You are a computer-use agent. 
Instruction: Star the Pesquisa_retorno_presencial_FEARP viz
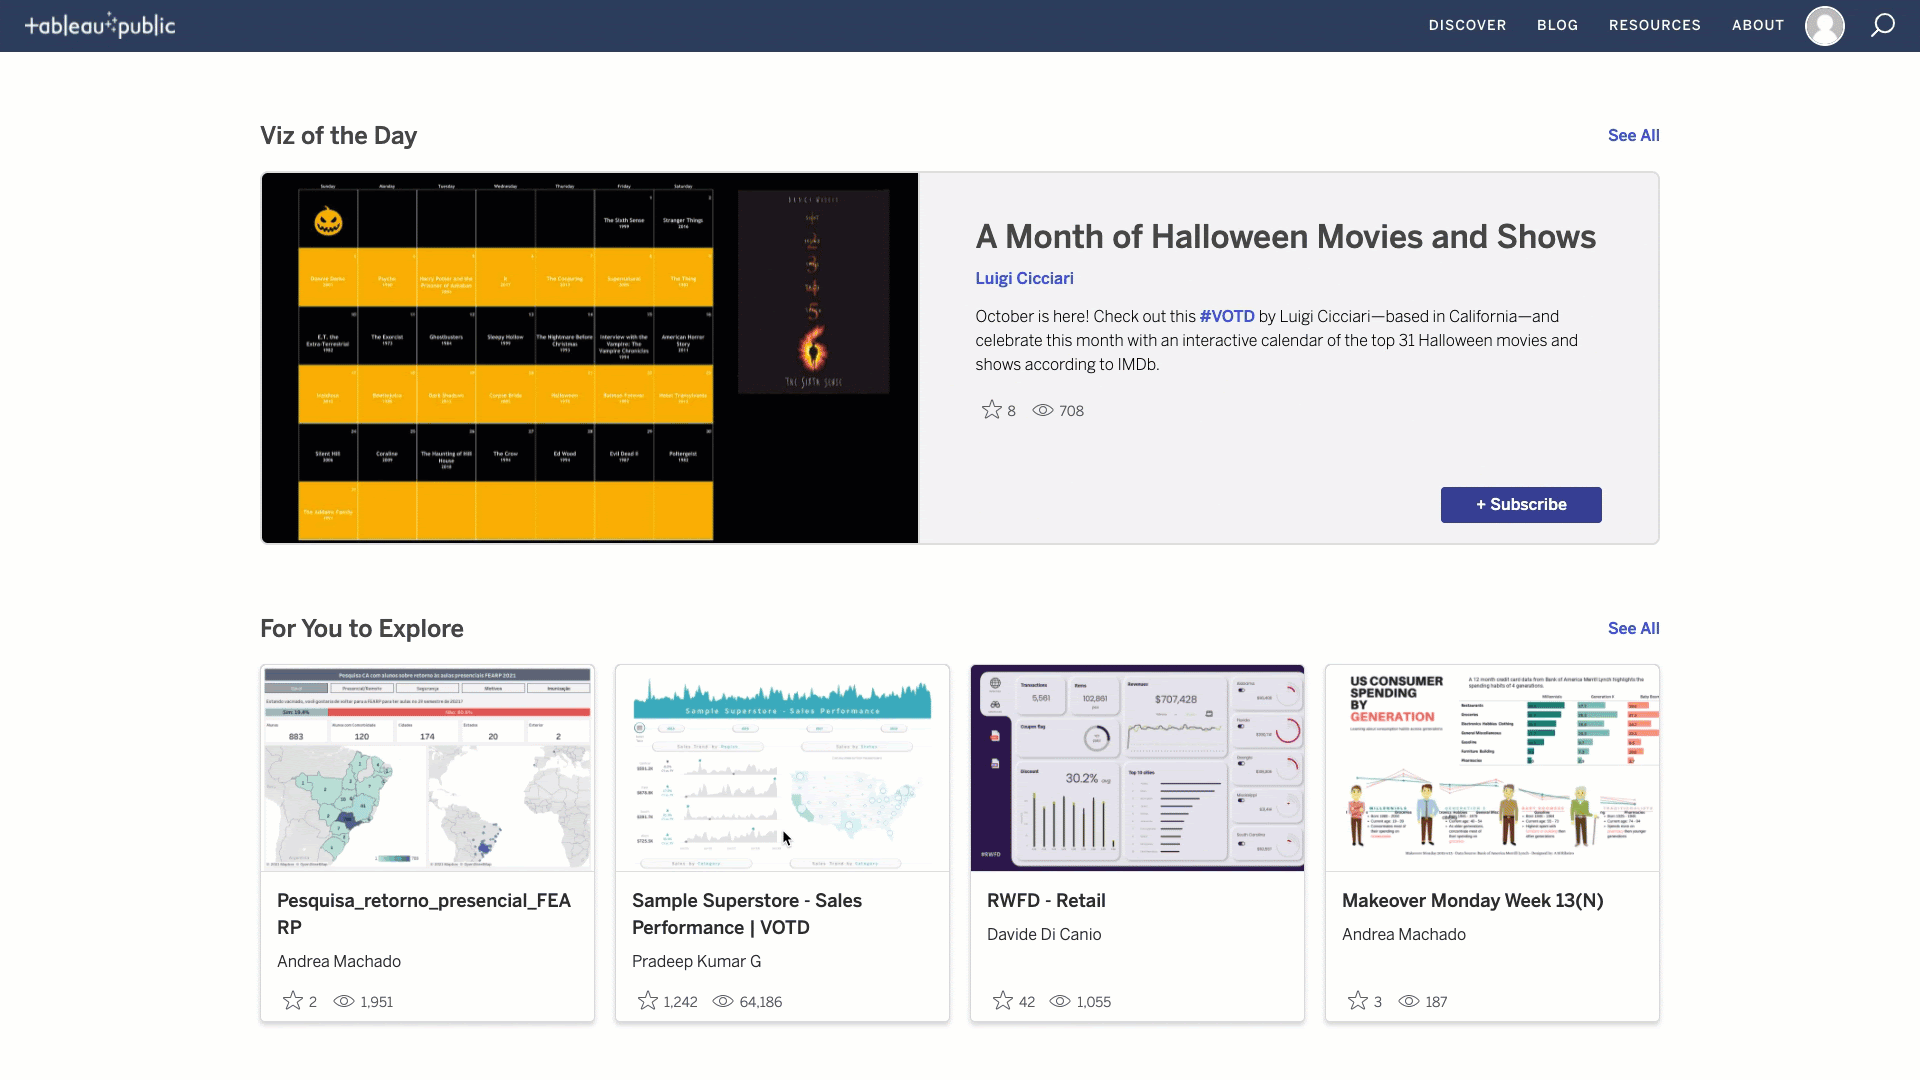pos(292,1001)
